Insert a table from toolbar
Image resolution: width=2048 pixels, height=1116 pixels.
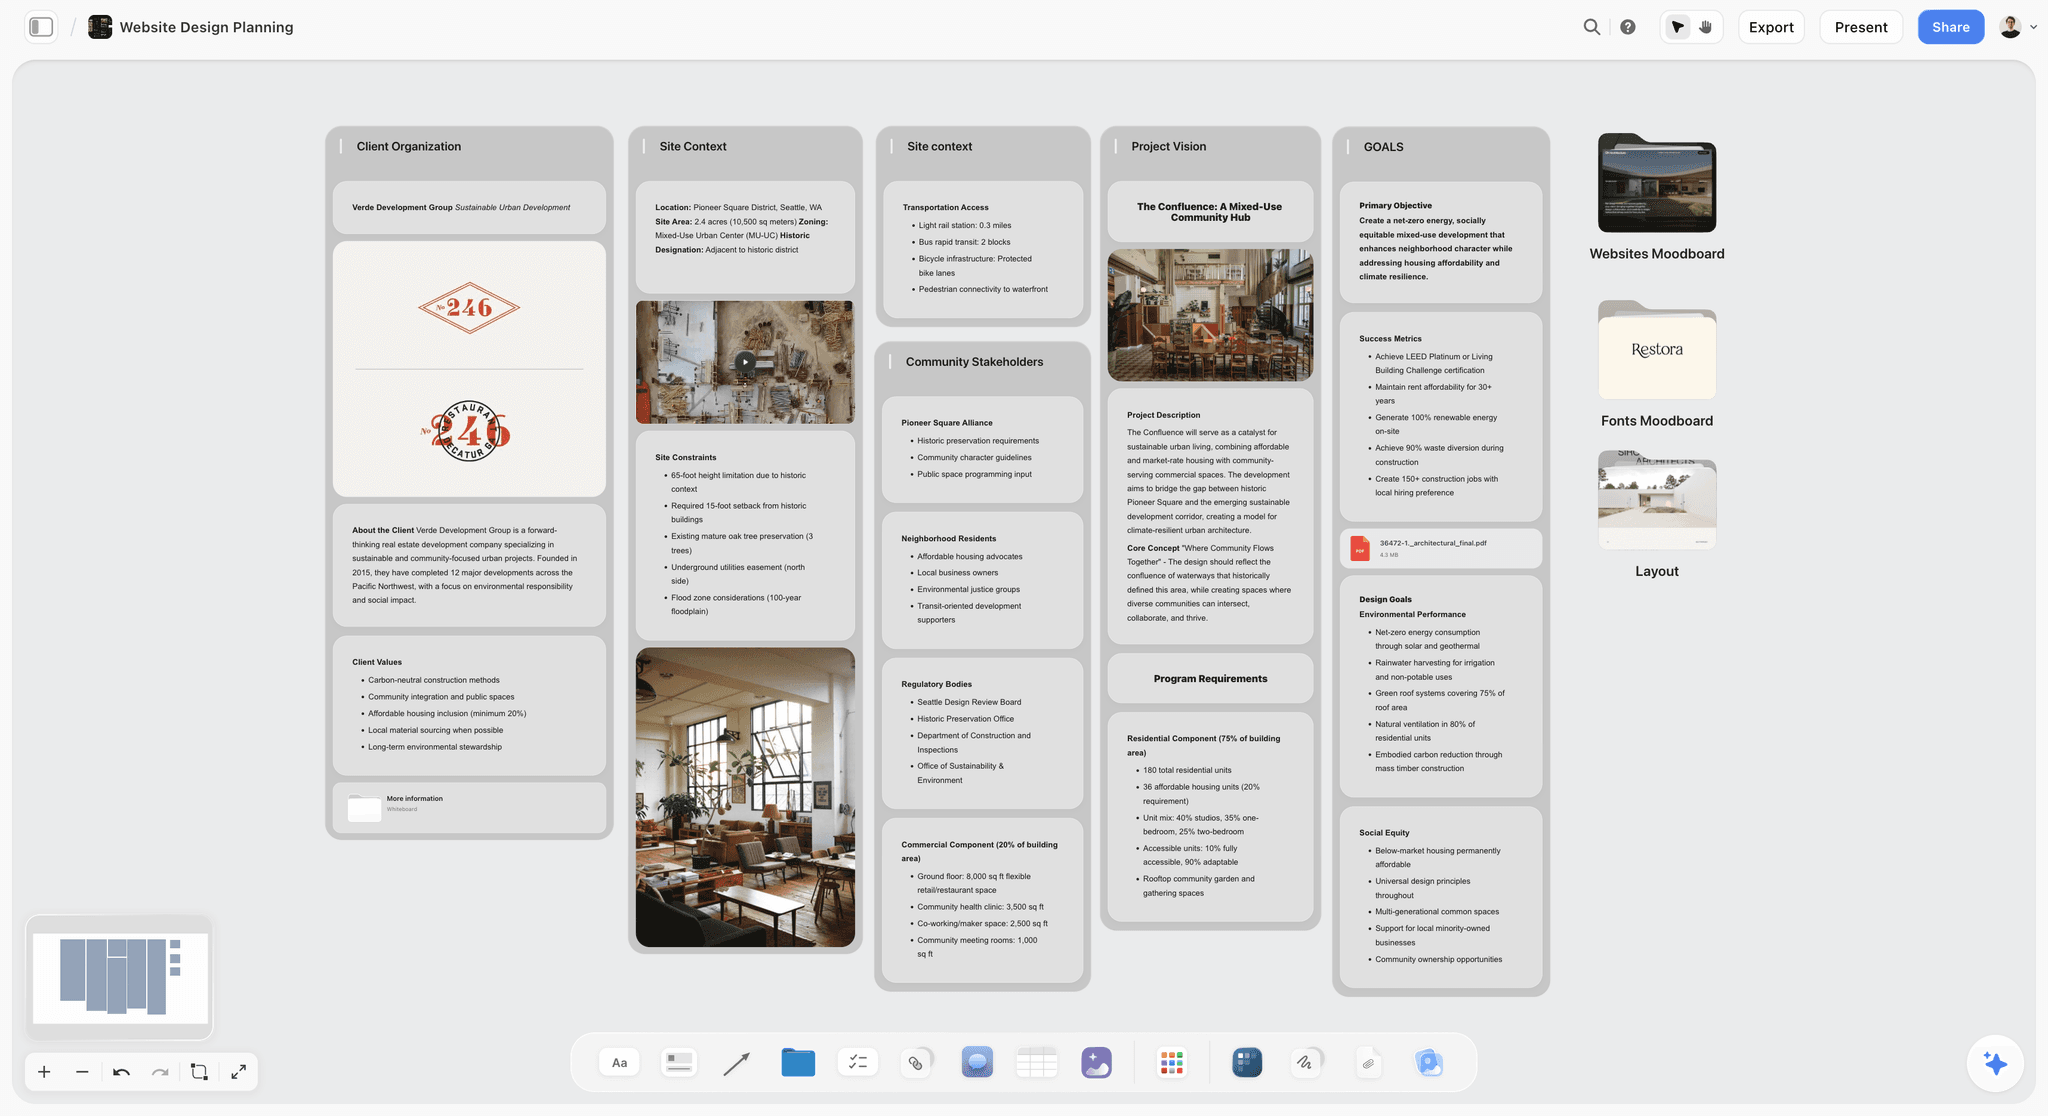click(1037, 1062)
